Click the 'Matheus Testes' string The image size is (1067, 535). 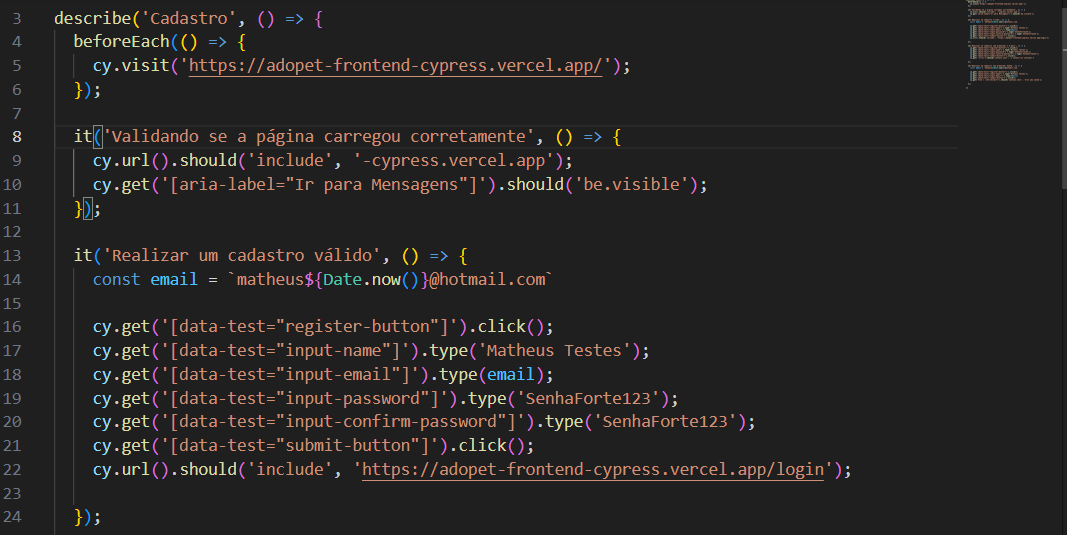pos(554,351)
